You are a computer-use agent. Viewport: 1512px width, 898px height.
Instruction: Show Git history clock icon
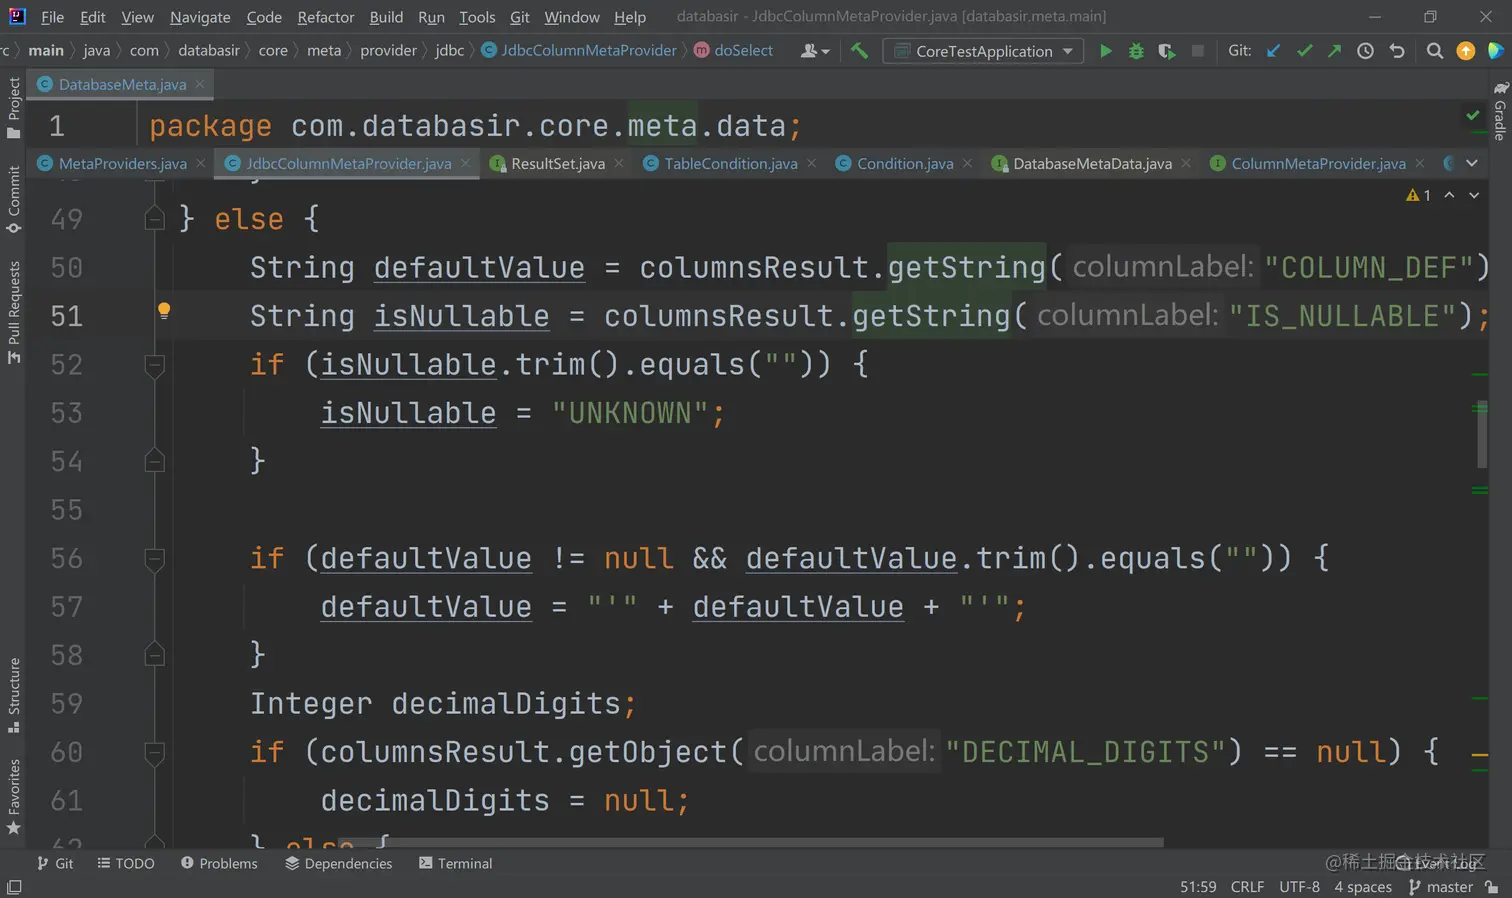[x=1365, y=51]
